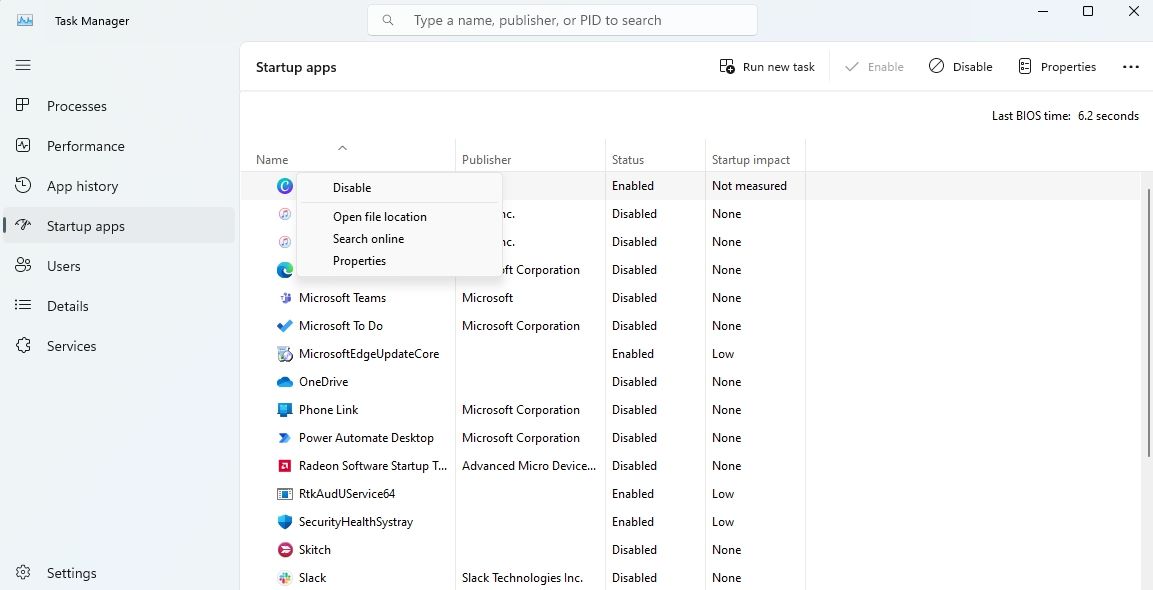The width and height of the screenshot is (1153, 590).
Task: Click the Microsoft Teams app icon
Action: click(283, 297)
